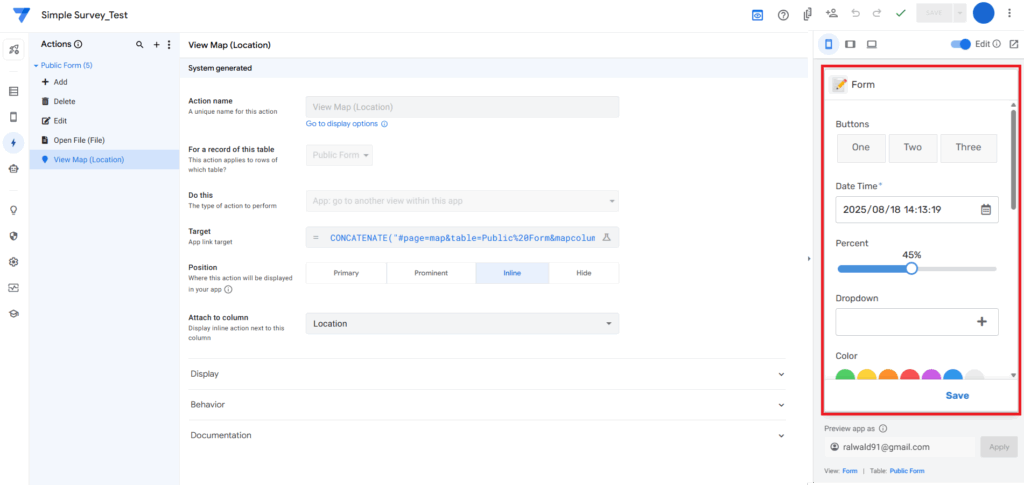The height and width of the screenshot is (485, 1024).
Task: Click the undo arrow icon
Action: pos(855,14)
